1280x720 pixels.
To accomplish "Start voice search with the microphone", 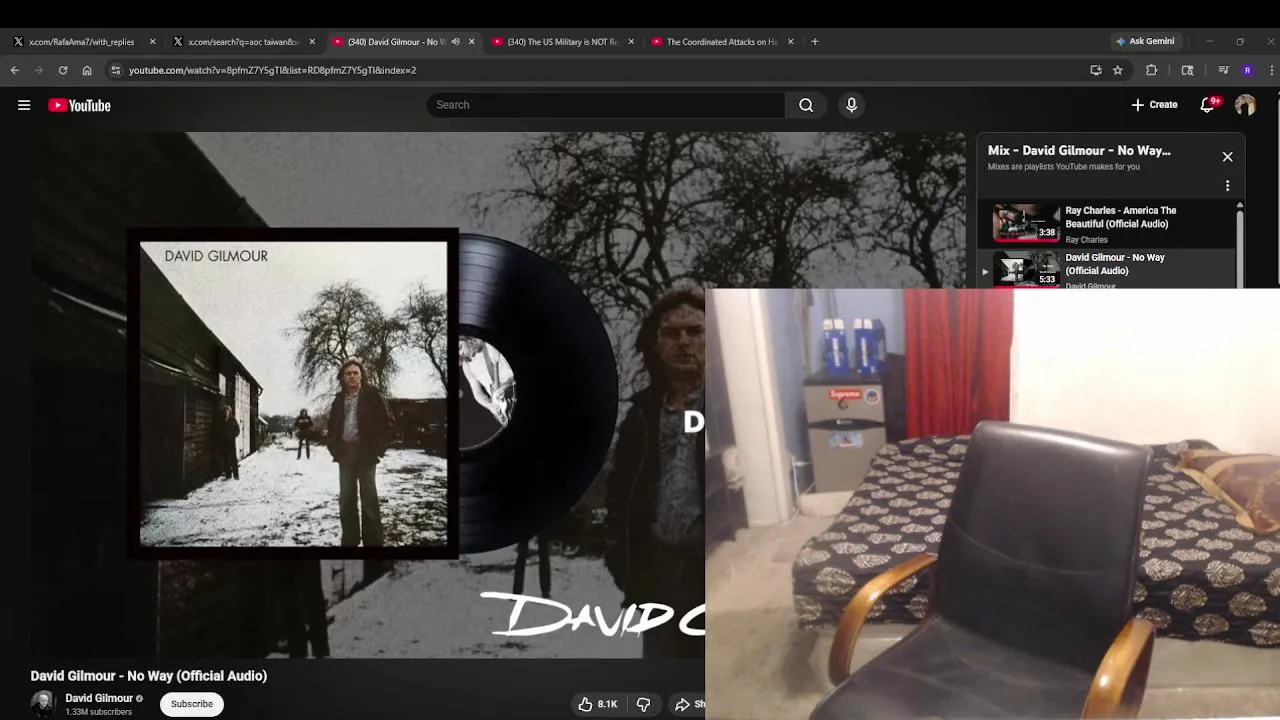I will click(x=851, y=105).
